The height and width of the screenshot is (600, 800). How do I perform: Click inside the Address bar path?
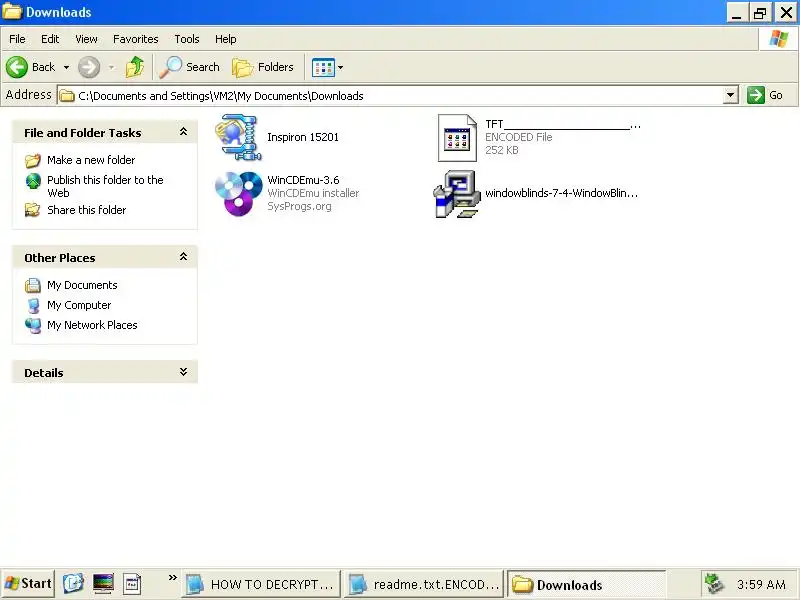tap(390, 96)
